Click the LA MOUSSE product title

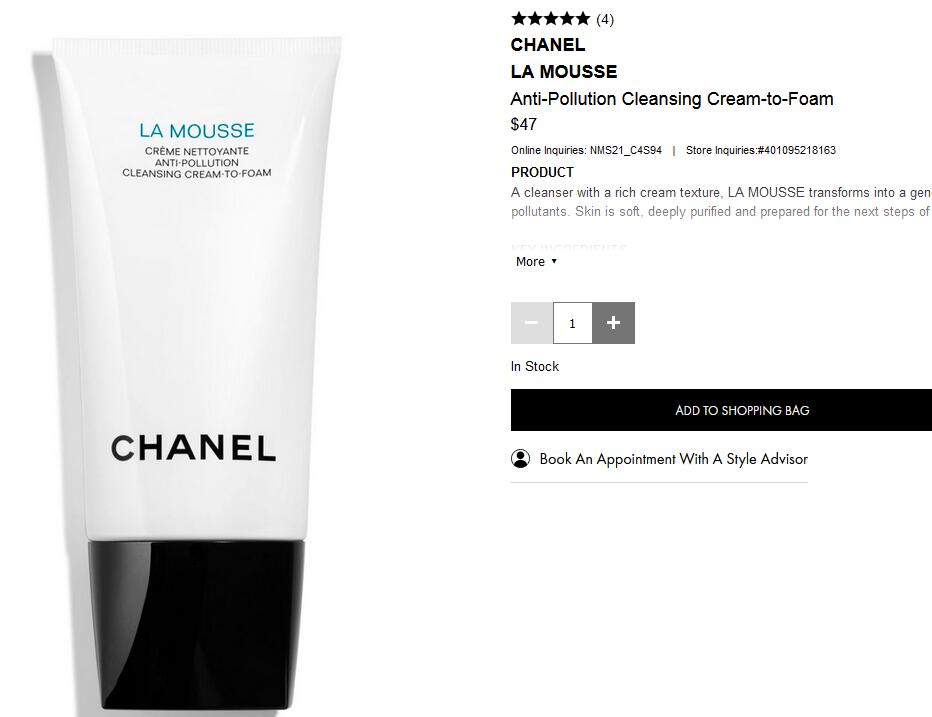(x=564, y=72)
